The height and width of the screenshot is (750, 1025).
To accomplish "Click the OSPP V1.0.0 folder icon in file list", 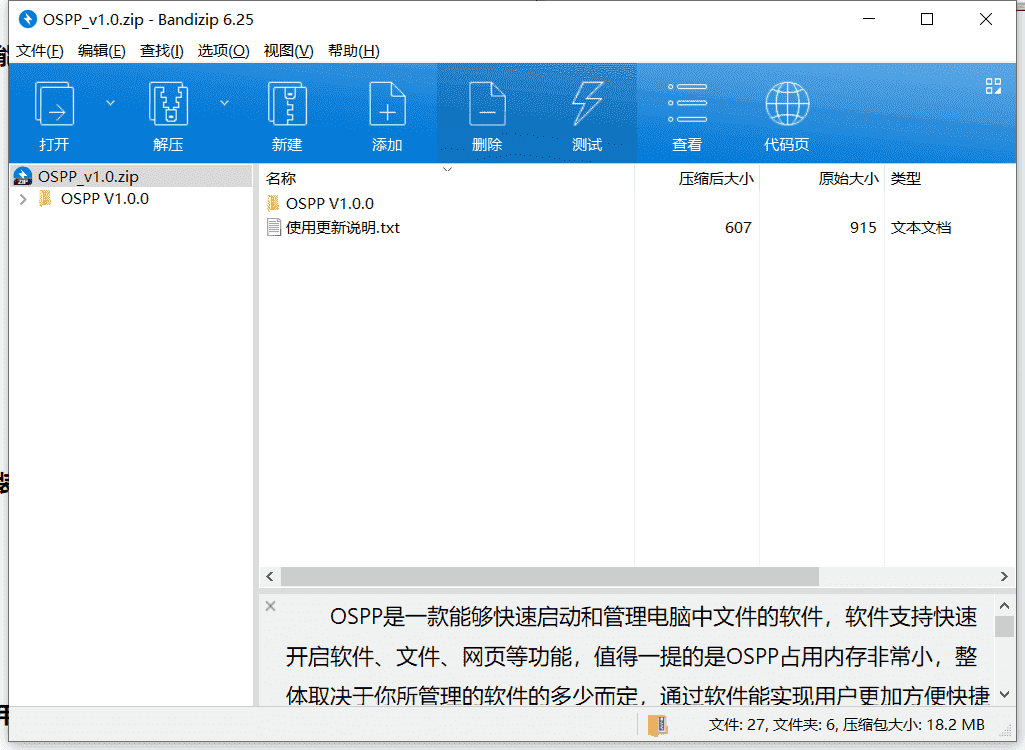I will tap(273, 203).
